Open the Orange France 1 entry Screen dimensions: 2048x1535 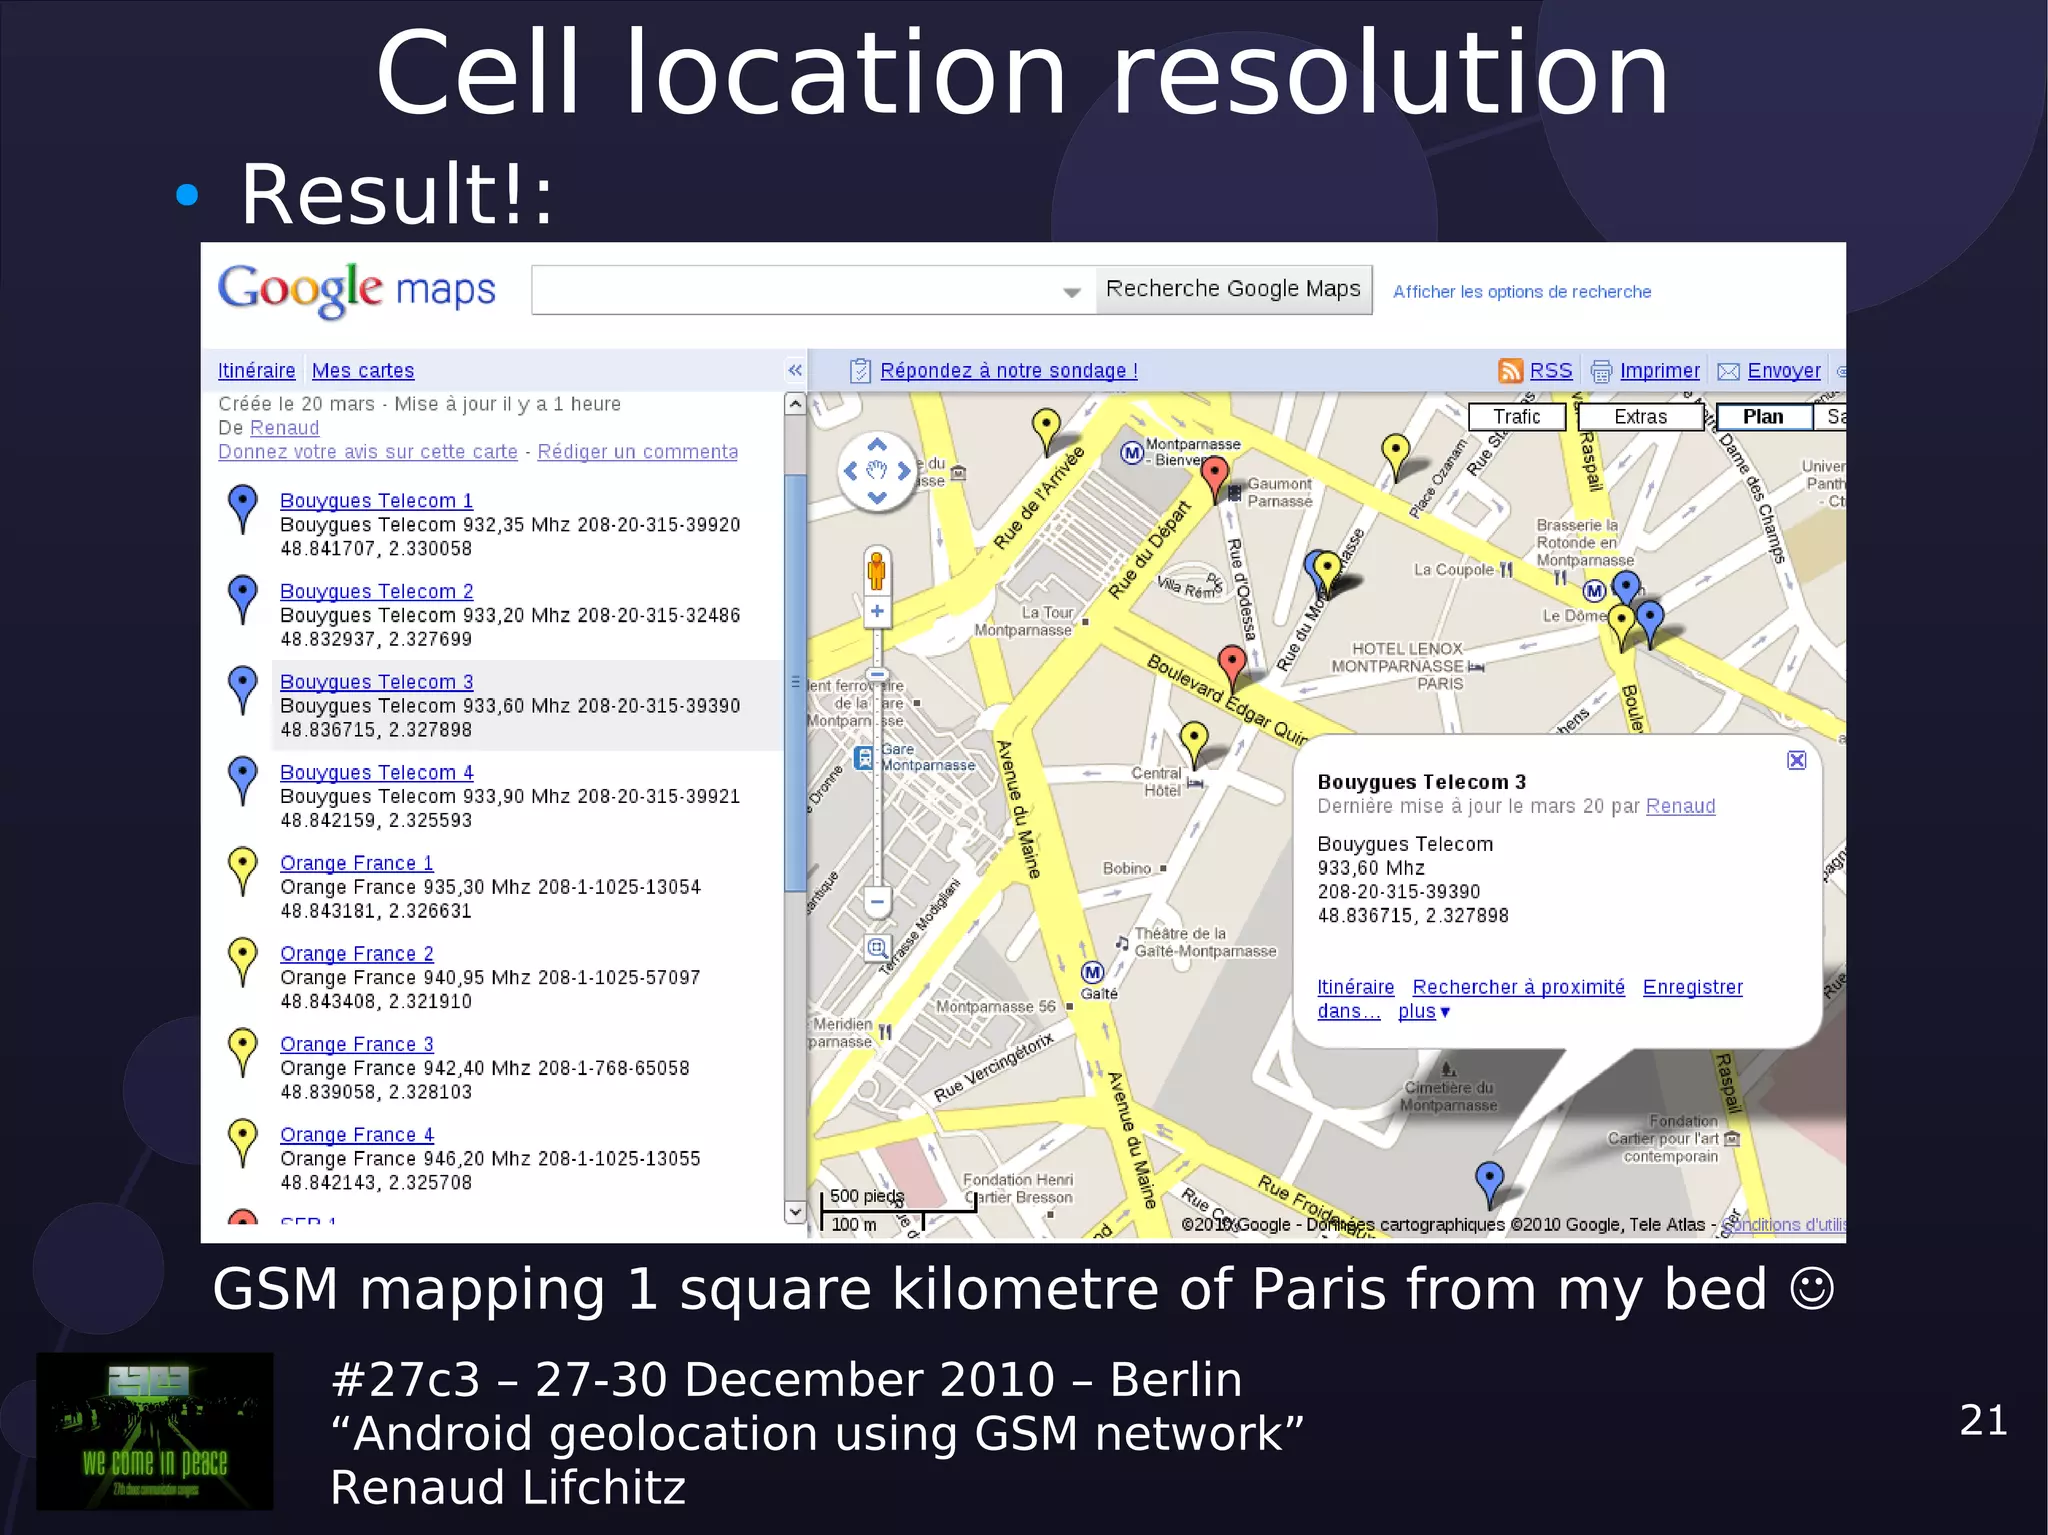tap(357, 863)
